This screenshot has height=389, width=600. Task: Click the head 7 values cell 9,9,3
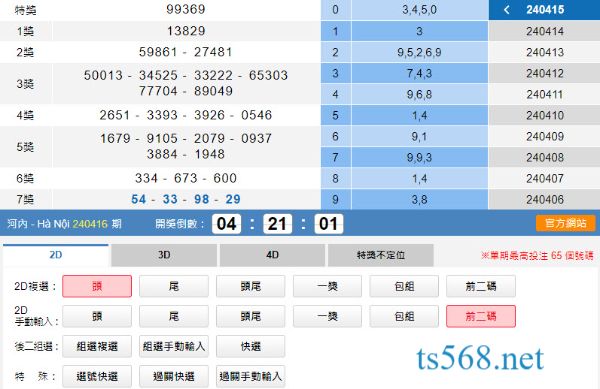419,157
